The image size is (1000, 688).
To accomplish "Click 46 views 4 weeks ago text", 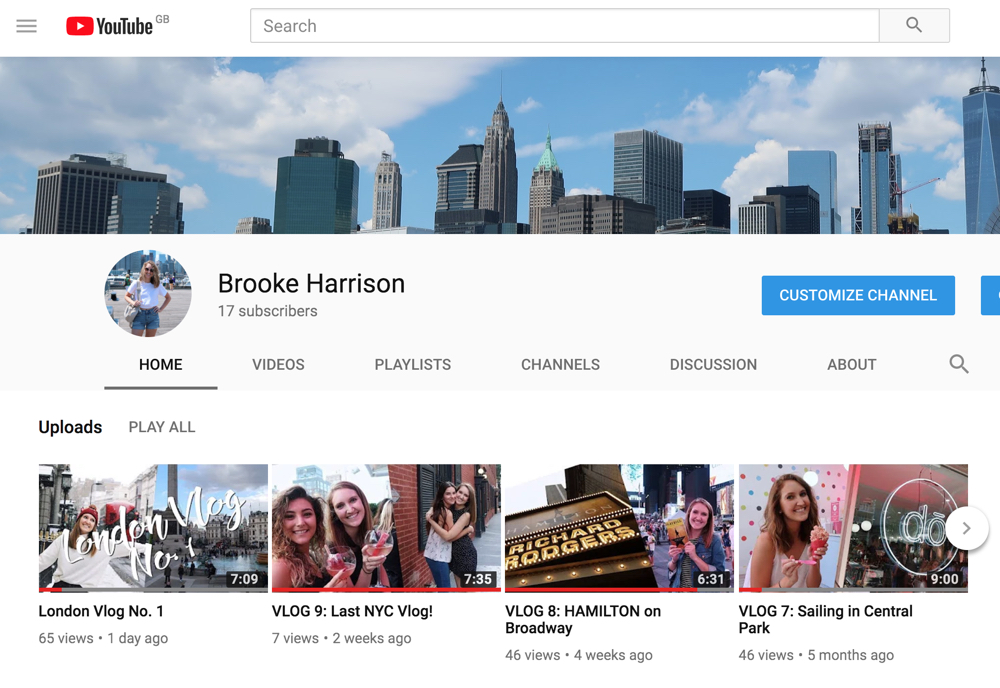I will pyautogui.click(x=578, y=655).
